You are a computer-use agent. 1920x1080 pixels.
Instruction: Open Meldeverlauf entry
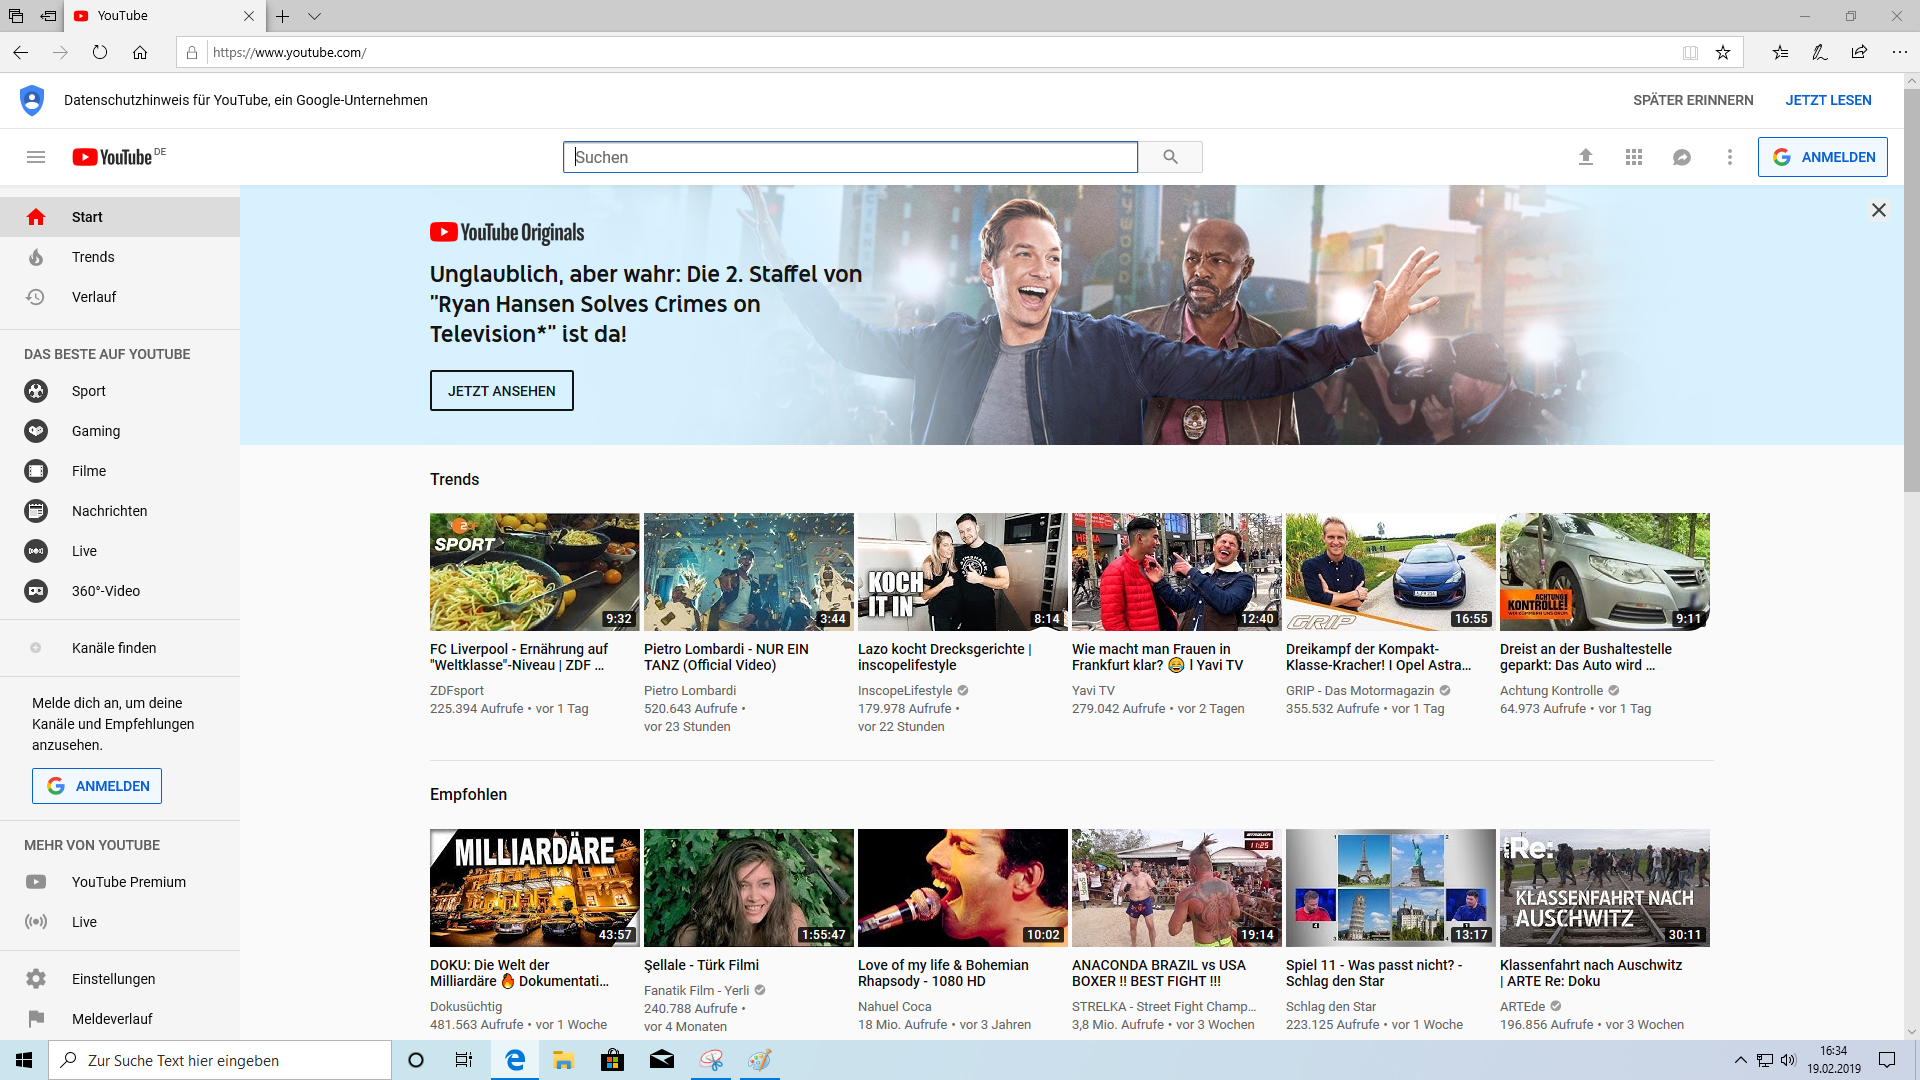click(120, 1019)
